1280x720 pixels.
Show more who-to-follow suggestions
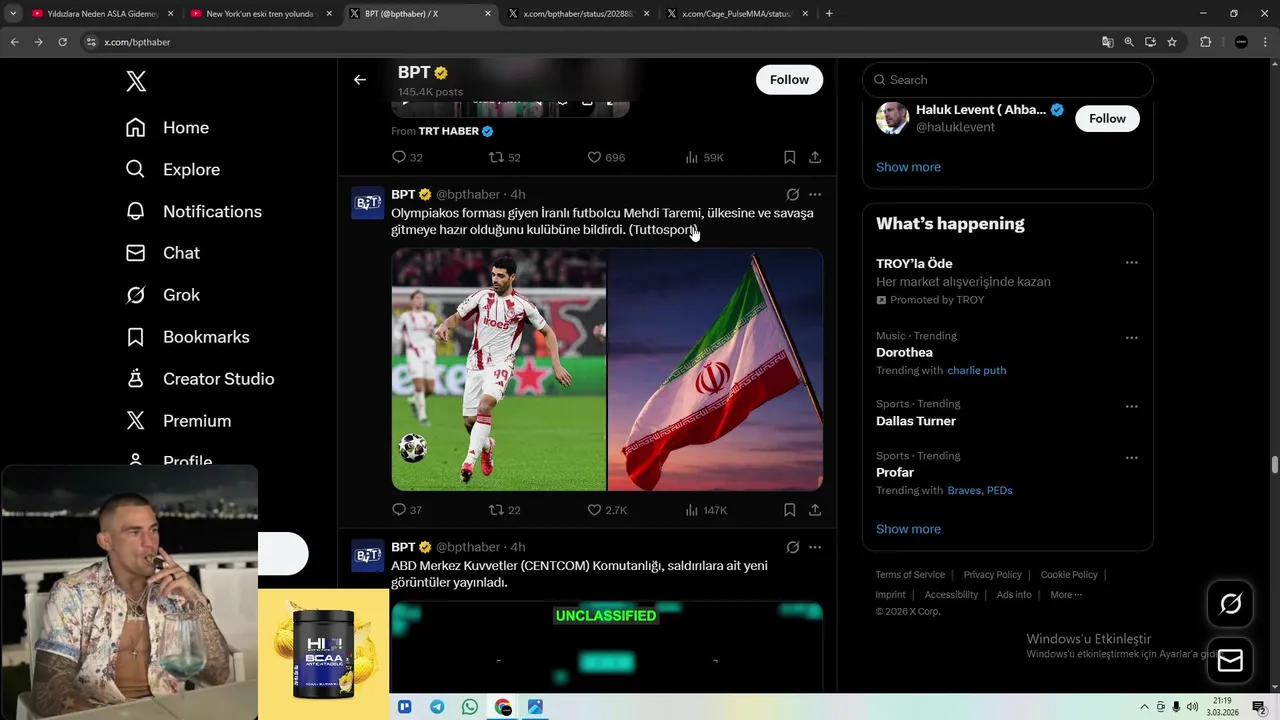[x=908, y=167]
